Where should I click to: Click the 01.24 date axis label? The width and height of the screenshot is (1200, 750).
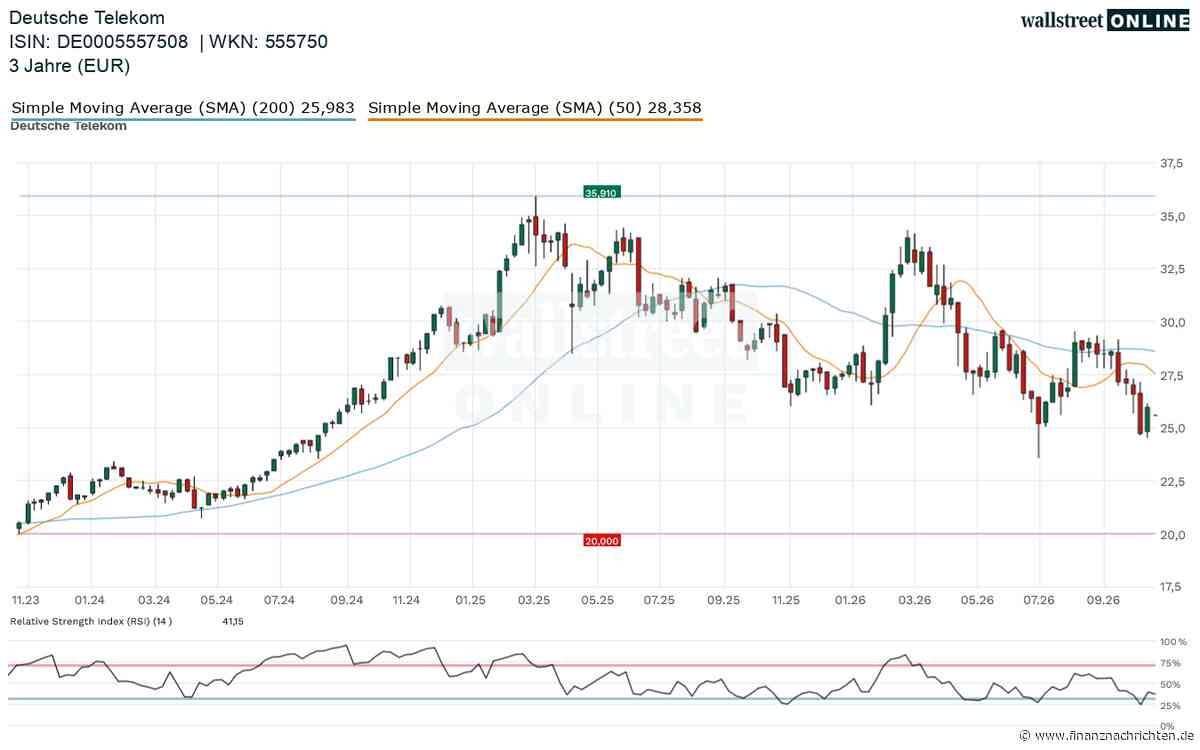[90, 600]
